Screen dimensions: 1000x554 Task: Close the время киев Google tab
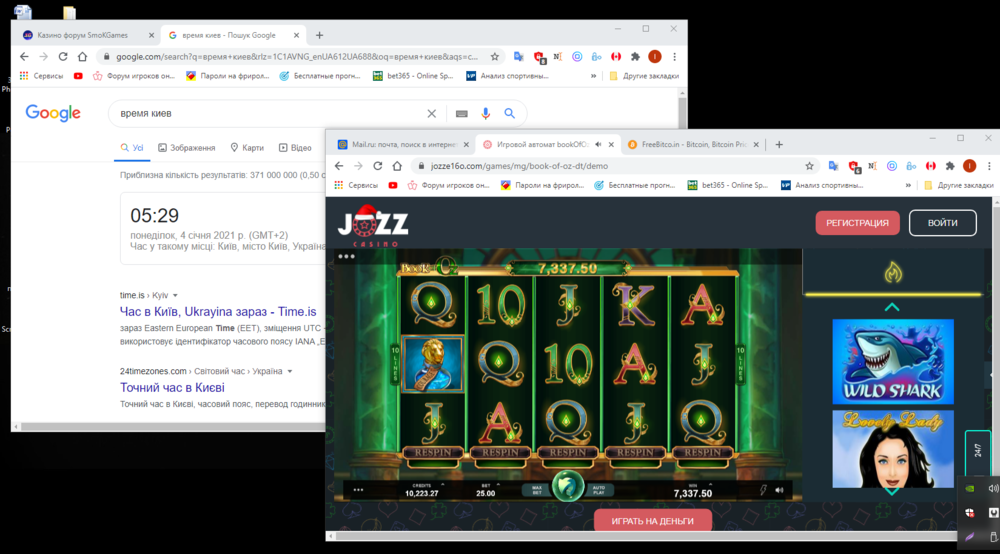296,36
